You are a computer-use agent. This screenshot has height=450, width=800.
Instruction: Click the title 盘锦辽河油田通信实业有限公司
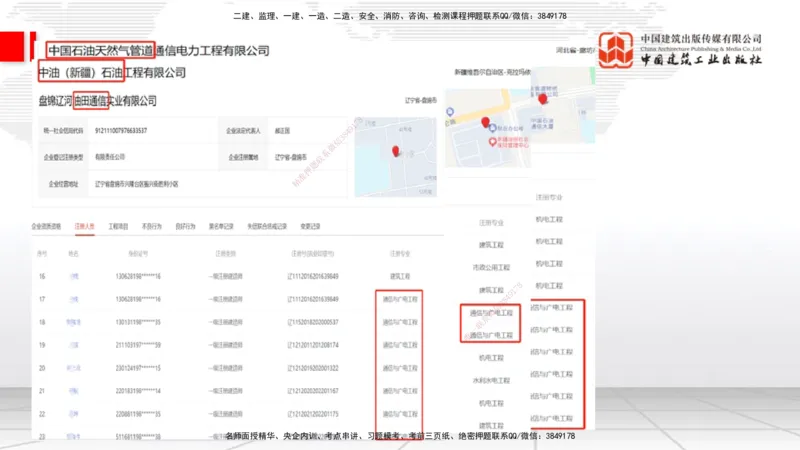pyautogui.click(x=97, y=101)
